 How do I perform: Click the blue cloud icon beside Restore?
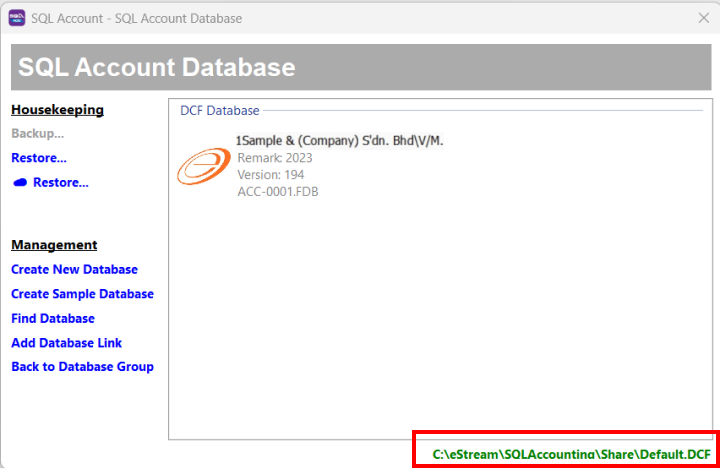click(x=20, y=183)
